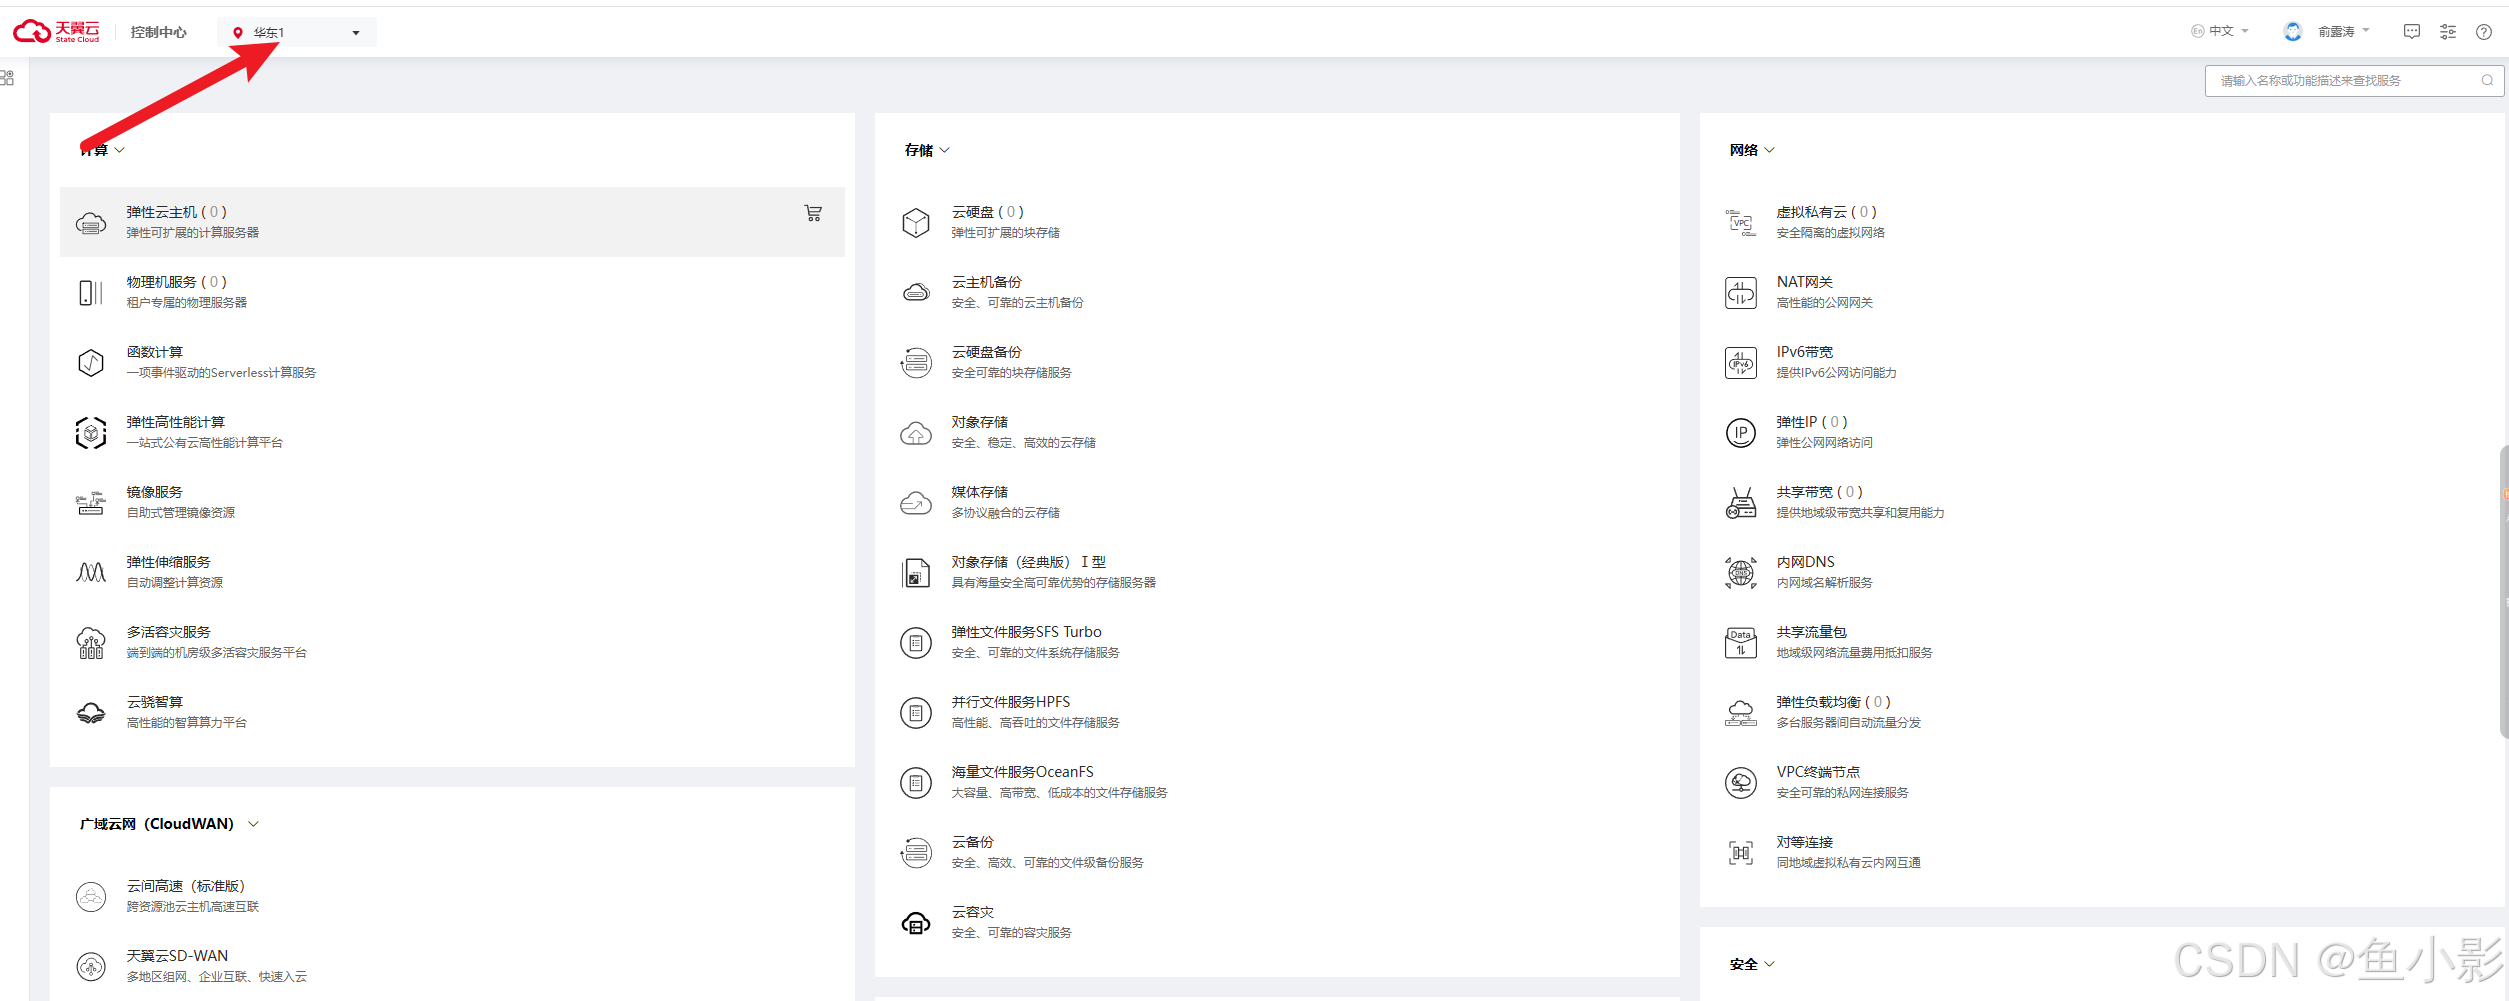Open VPC终端节点 service

tap(2102, 782)
